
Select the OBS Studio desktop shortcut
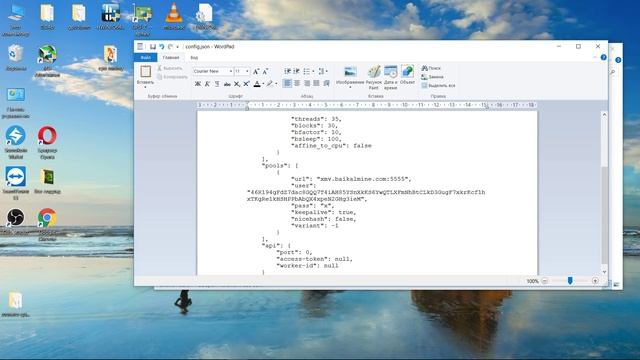pos(16,221)
